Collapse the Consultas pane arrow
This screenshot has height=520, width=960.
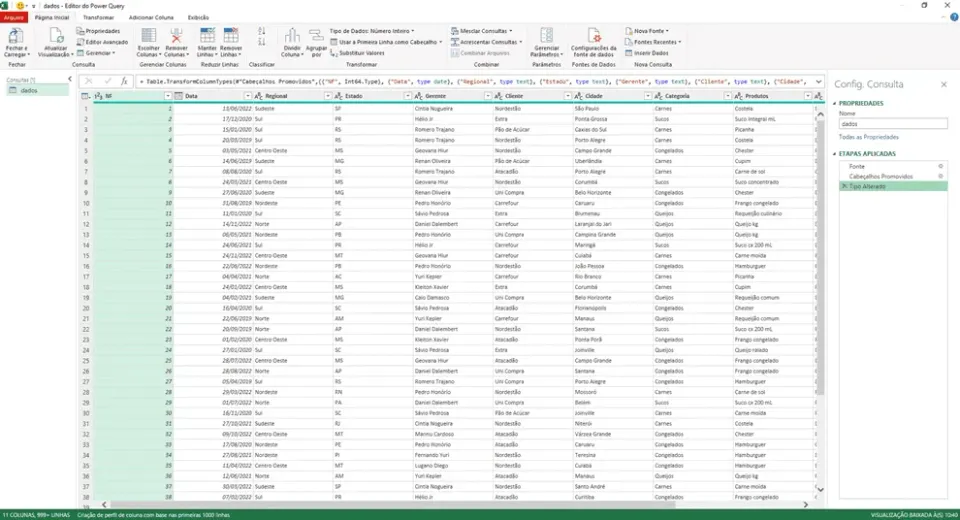tap(70, 80)
